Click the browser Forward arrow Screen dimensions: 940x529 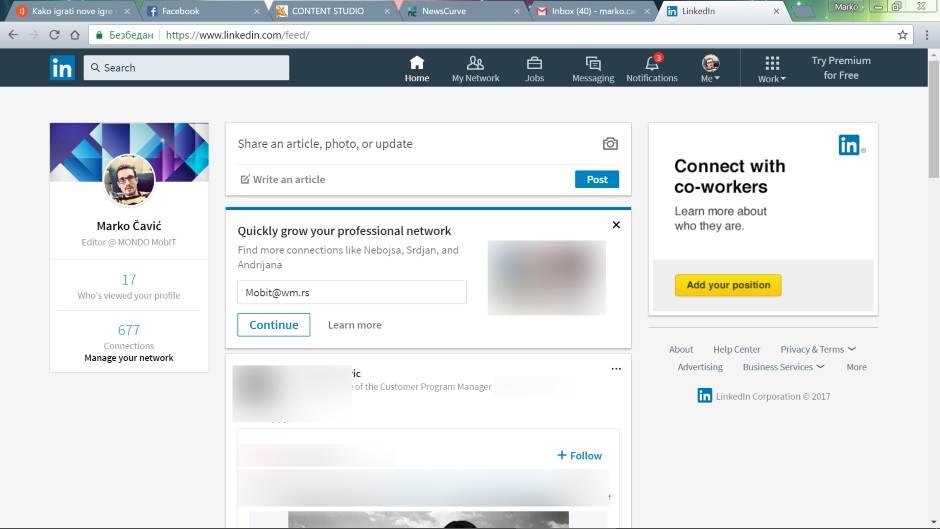click(x=34, y=35)
